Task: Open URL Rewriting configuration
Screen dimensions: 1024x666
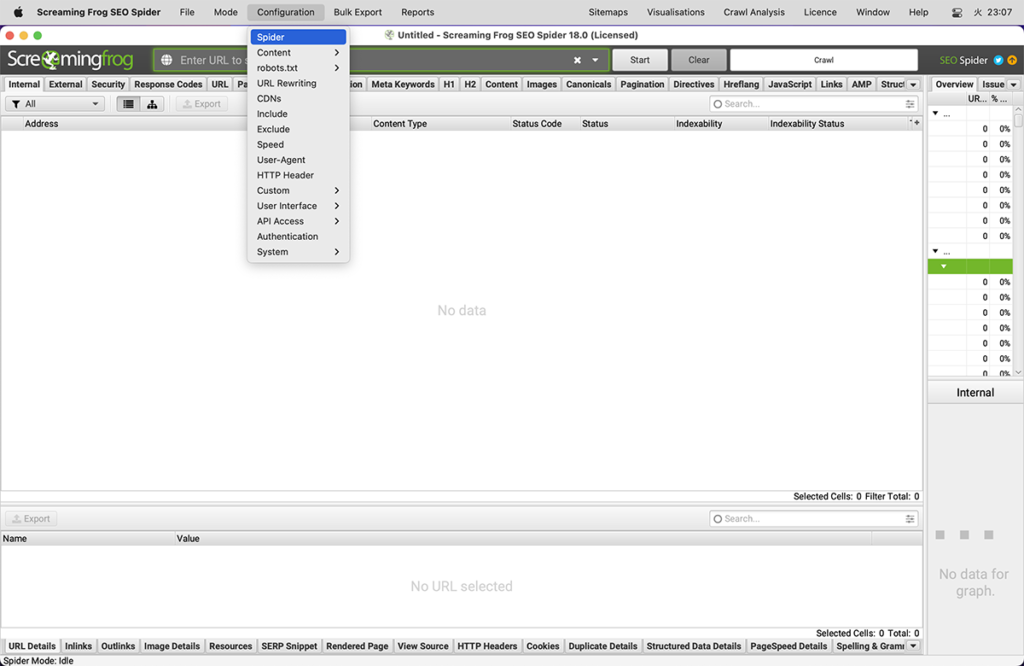Action: pyautogui.click(x=298, y=83)
